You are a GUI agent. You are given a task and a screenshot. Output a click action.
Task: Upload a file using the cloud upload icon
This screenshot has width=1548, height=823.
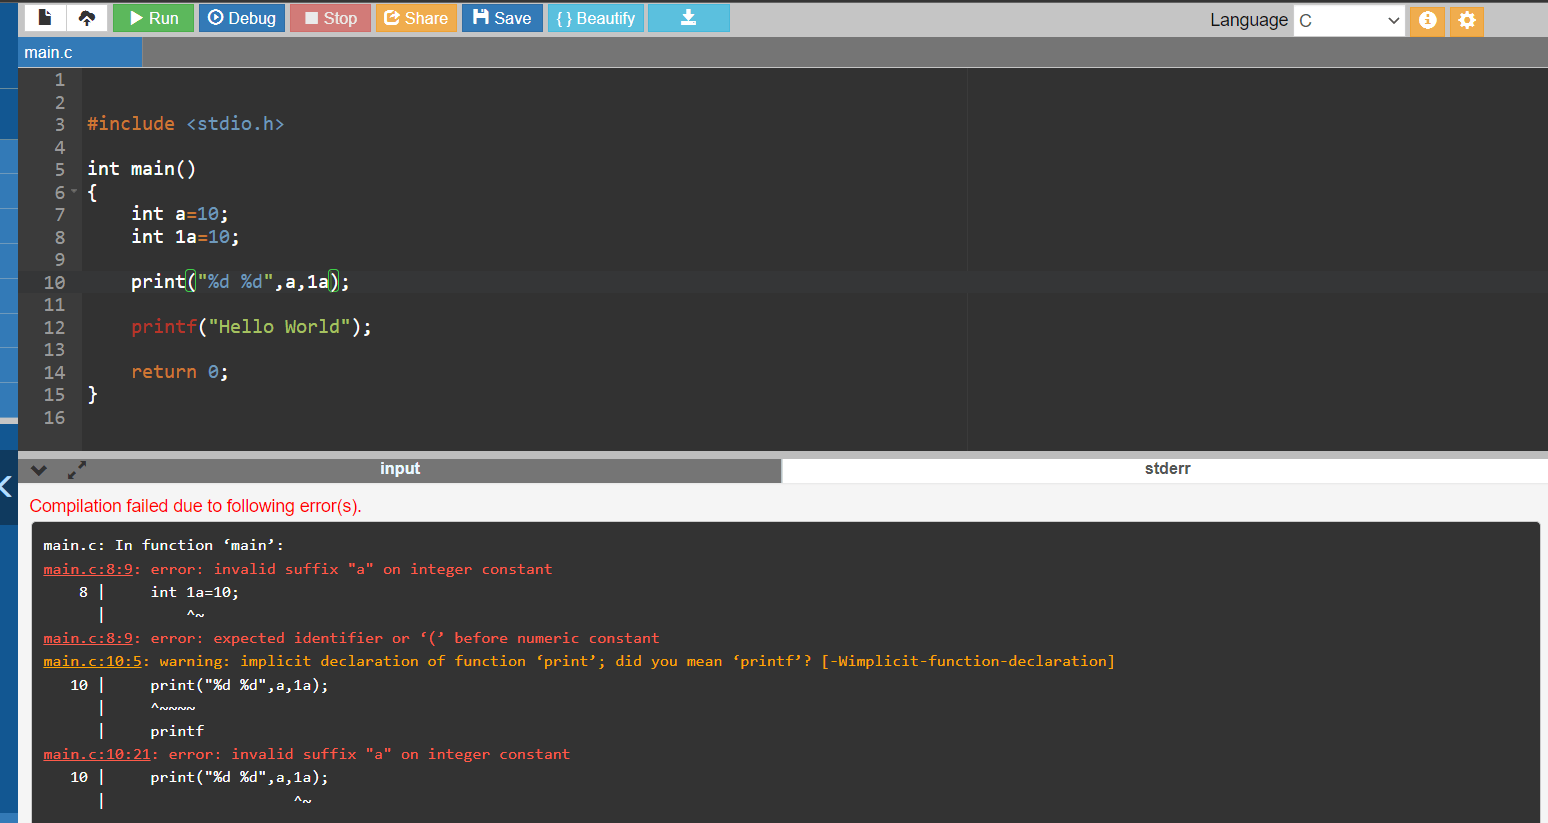87,18
